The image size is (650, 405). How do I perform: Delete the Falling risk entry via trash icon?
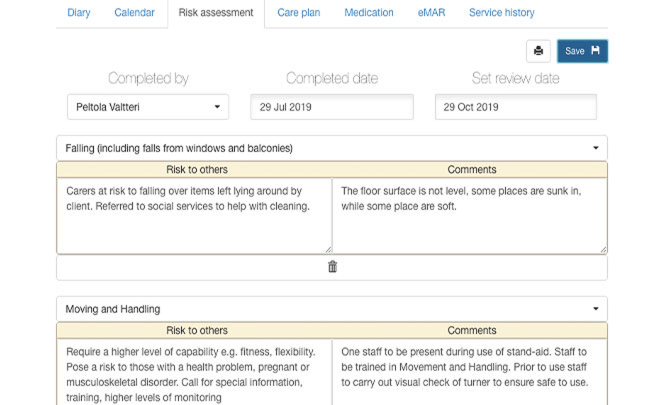[x=332, y=267]
